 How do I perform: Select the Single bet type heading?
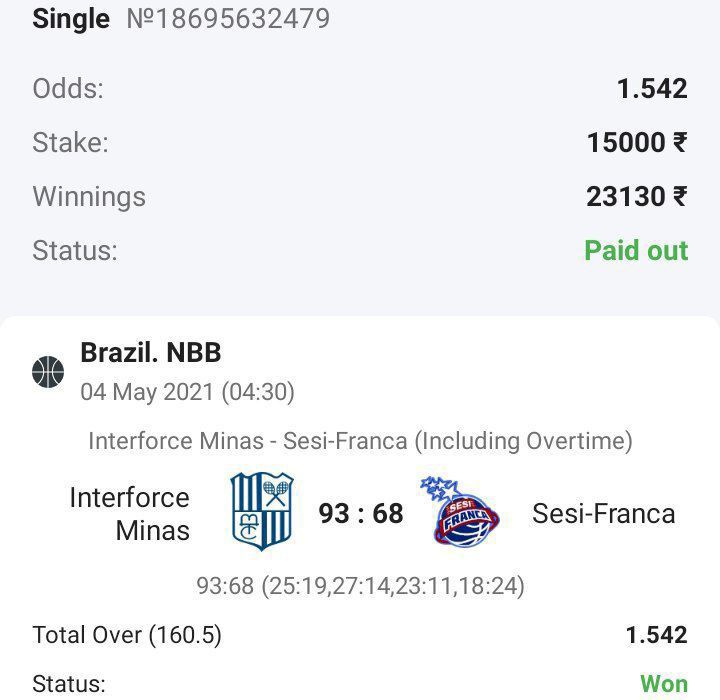click(x=71, y=18)
